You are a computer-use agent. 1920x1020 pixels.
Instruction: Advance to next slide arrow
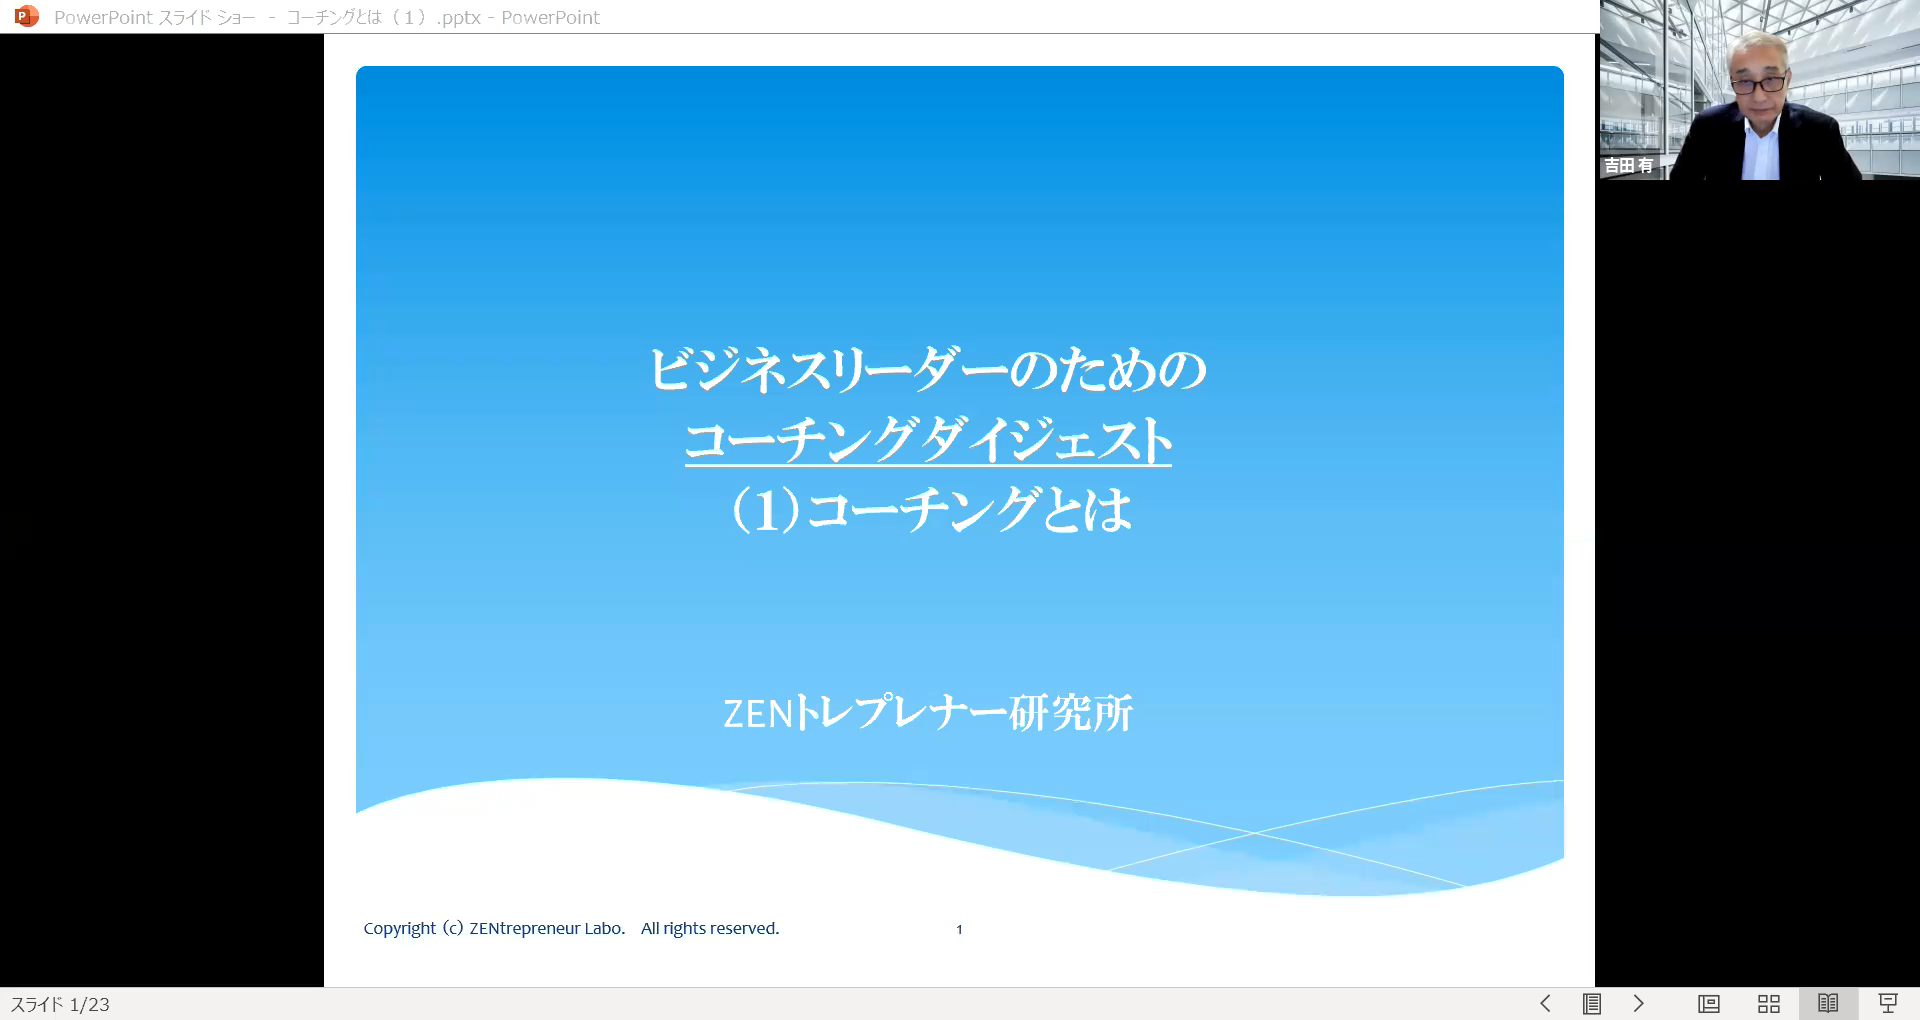click(x=1638, y=1003)
